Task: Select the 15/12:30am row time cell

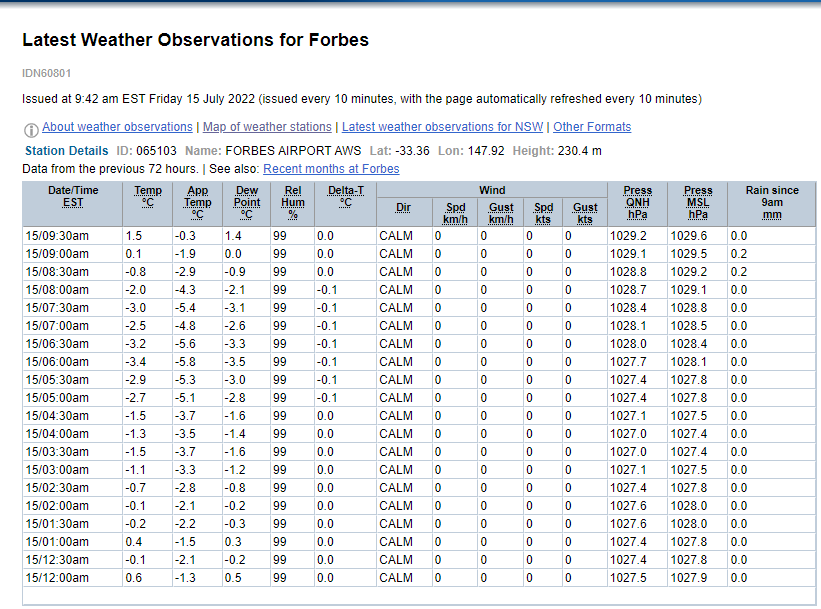Action: pos(72,560)
